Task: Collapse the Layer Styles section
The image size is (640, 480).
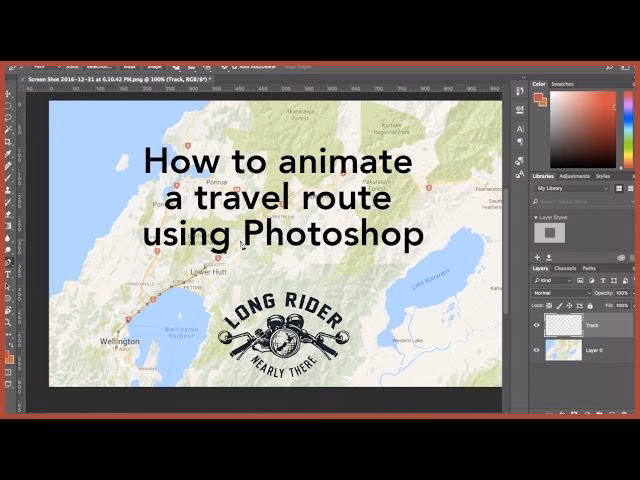Action: pos(536,216)
